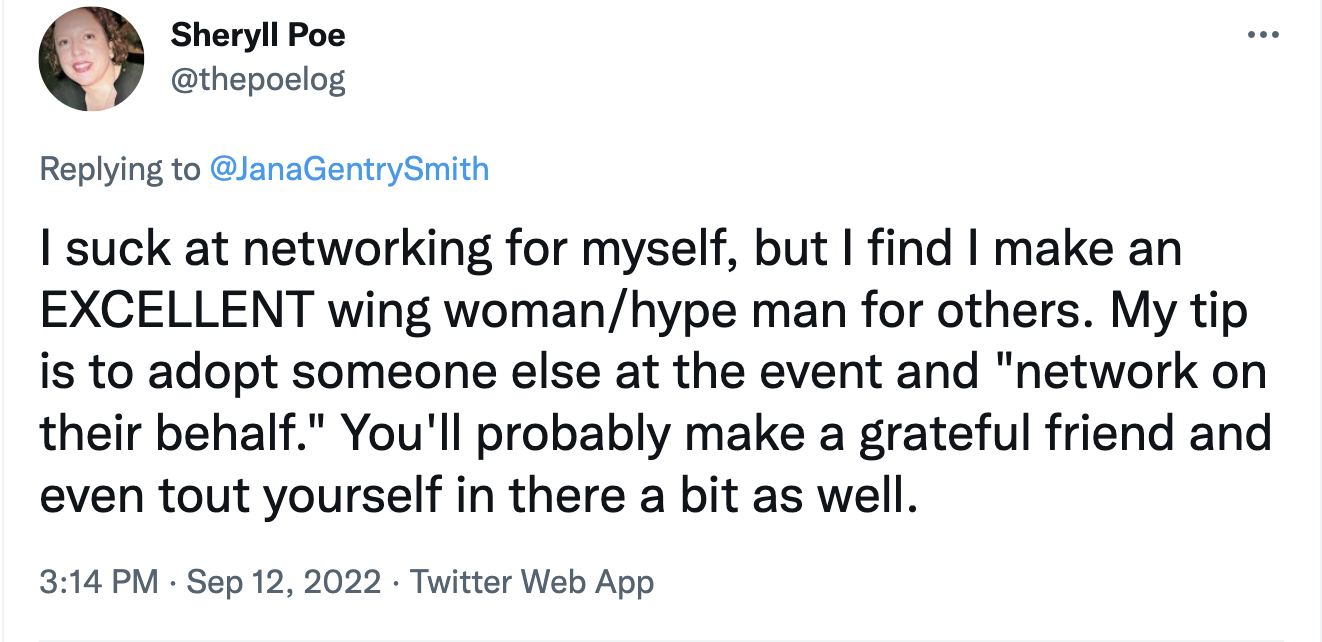Open the Sheryll Poe display name link

[258, 36]
